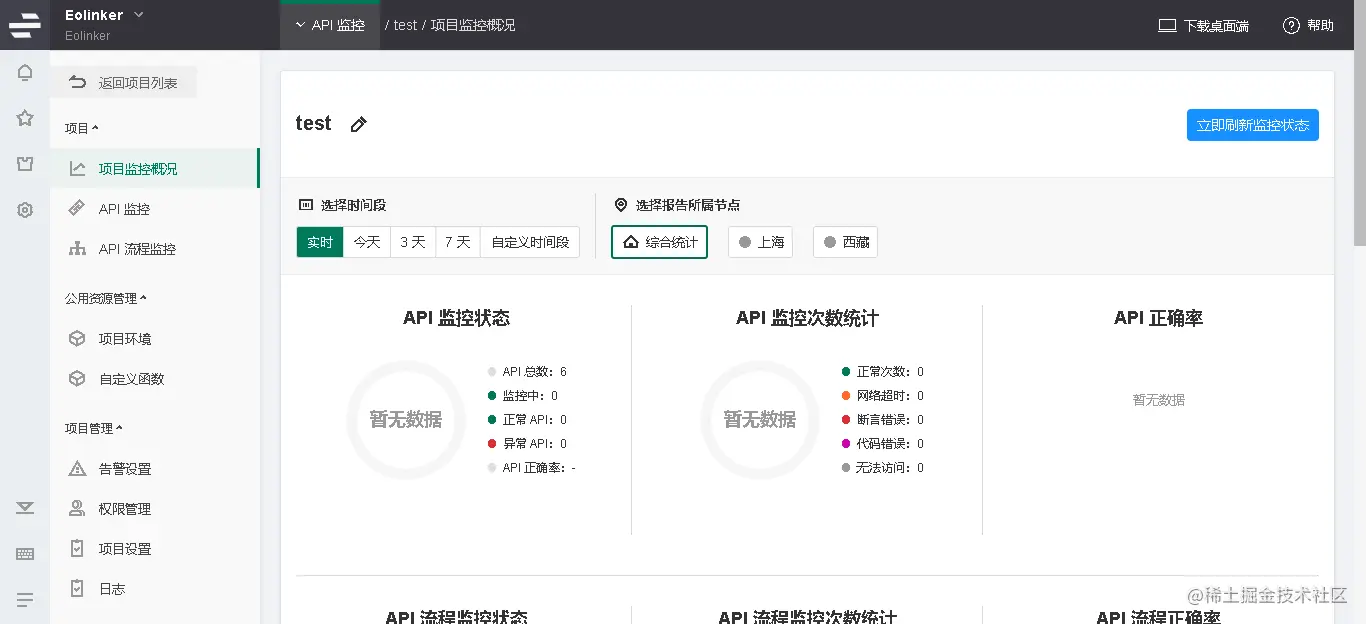
Task: Select 自定义时间段 time range
Action: coord(530,242)
